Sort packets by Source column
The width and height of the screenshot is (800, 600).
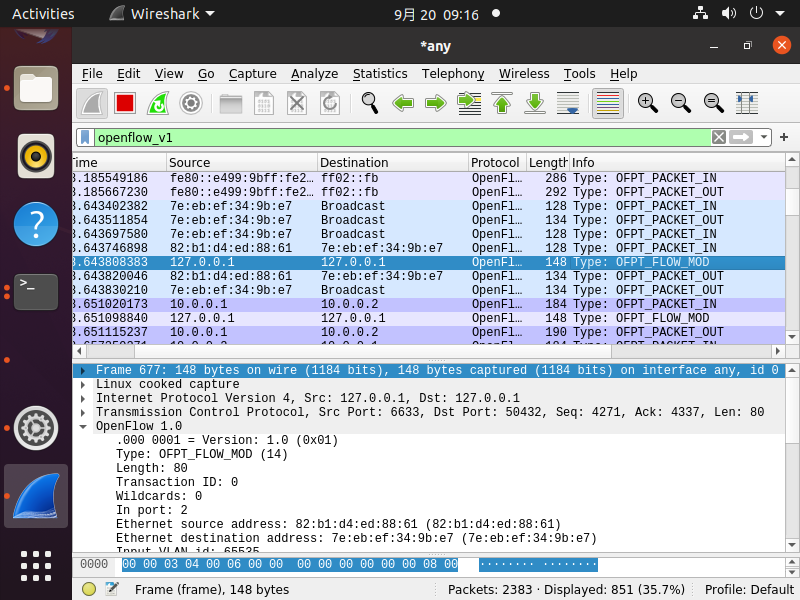[242, 162]
